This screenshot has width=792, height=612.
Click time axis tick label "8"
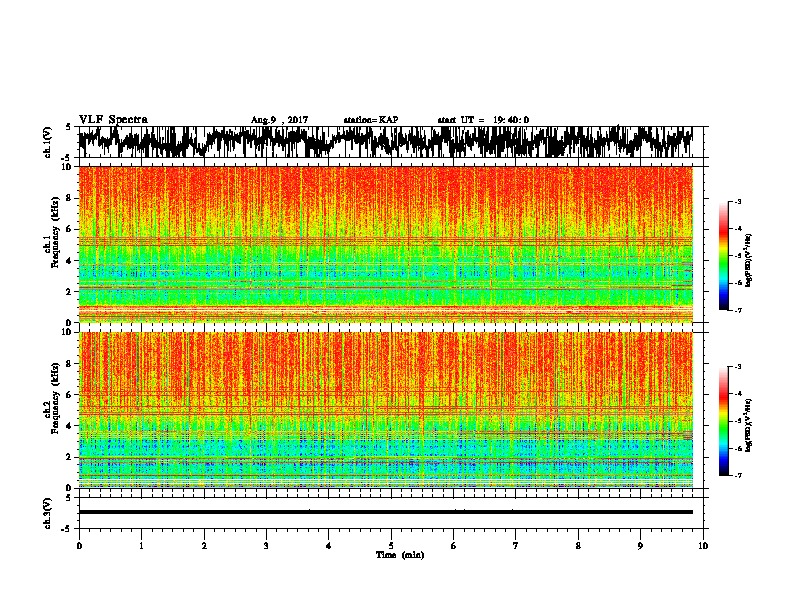pos(578,546)
